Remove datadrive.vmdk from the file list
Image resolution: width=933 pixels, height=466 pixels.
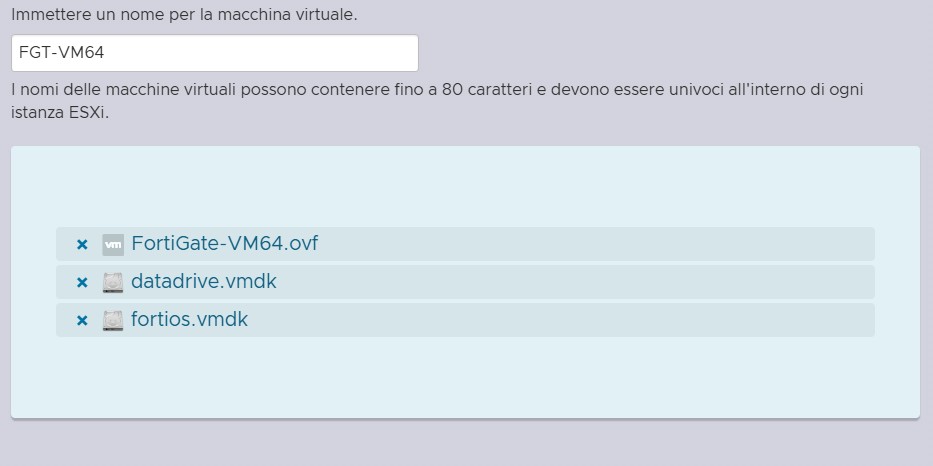pos(83,282)
